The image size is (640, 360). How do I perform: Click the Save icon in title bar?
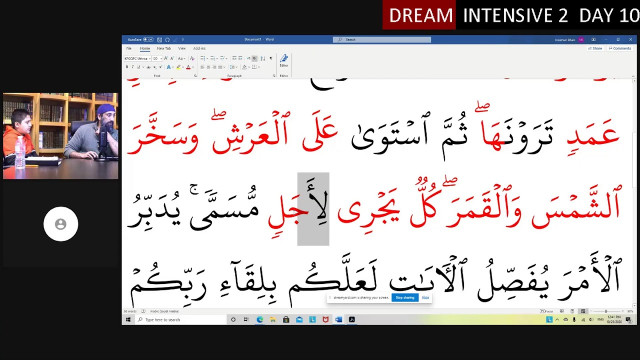(x=159, y=40)
